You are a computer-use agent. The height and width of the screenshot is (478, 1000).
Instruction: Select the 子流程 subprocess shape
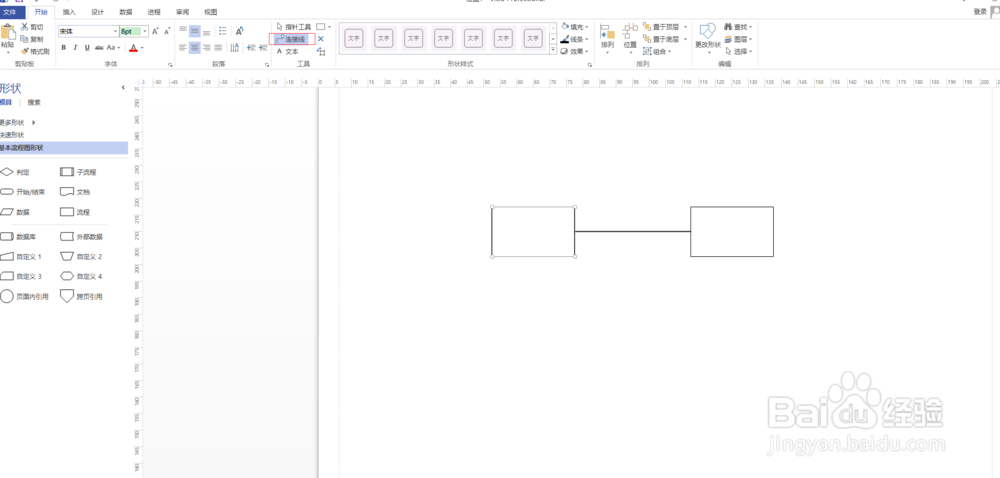click(x=78, y=172)
